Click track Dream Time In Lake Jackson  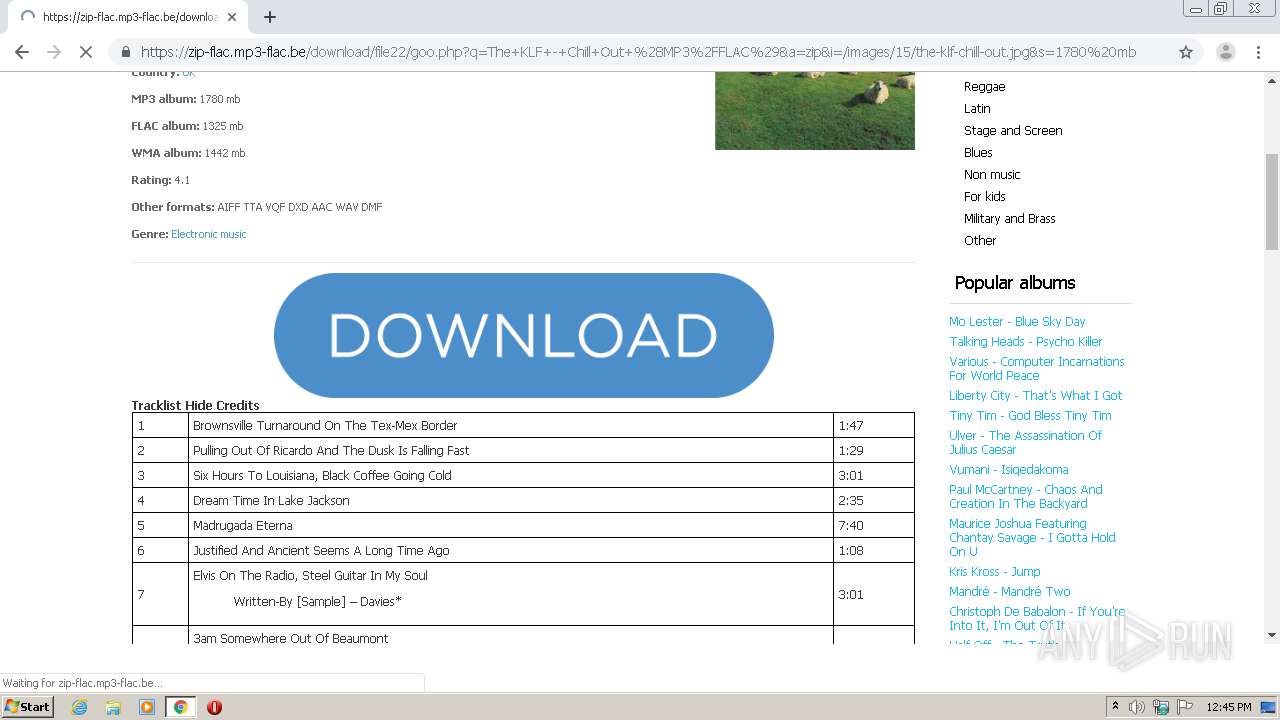tap(271, 500)
